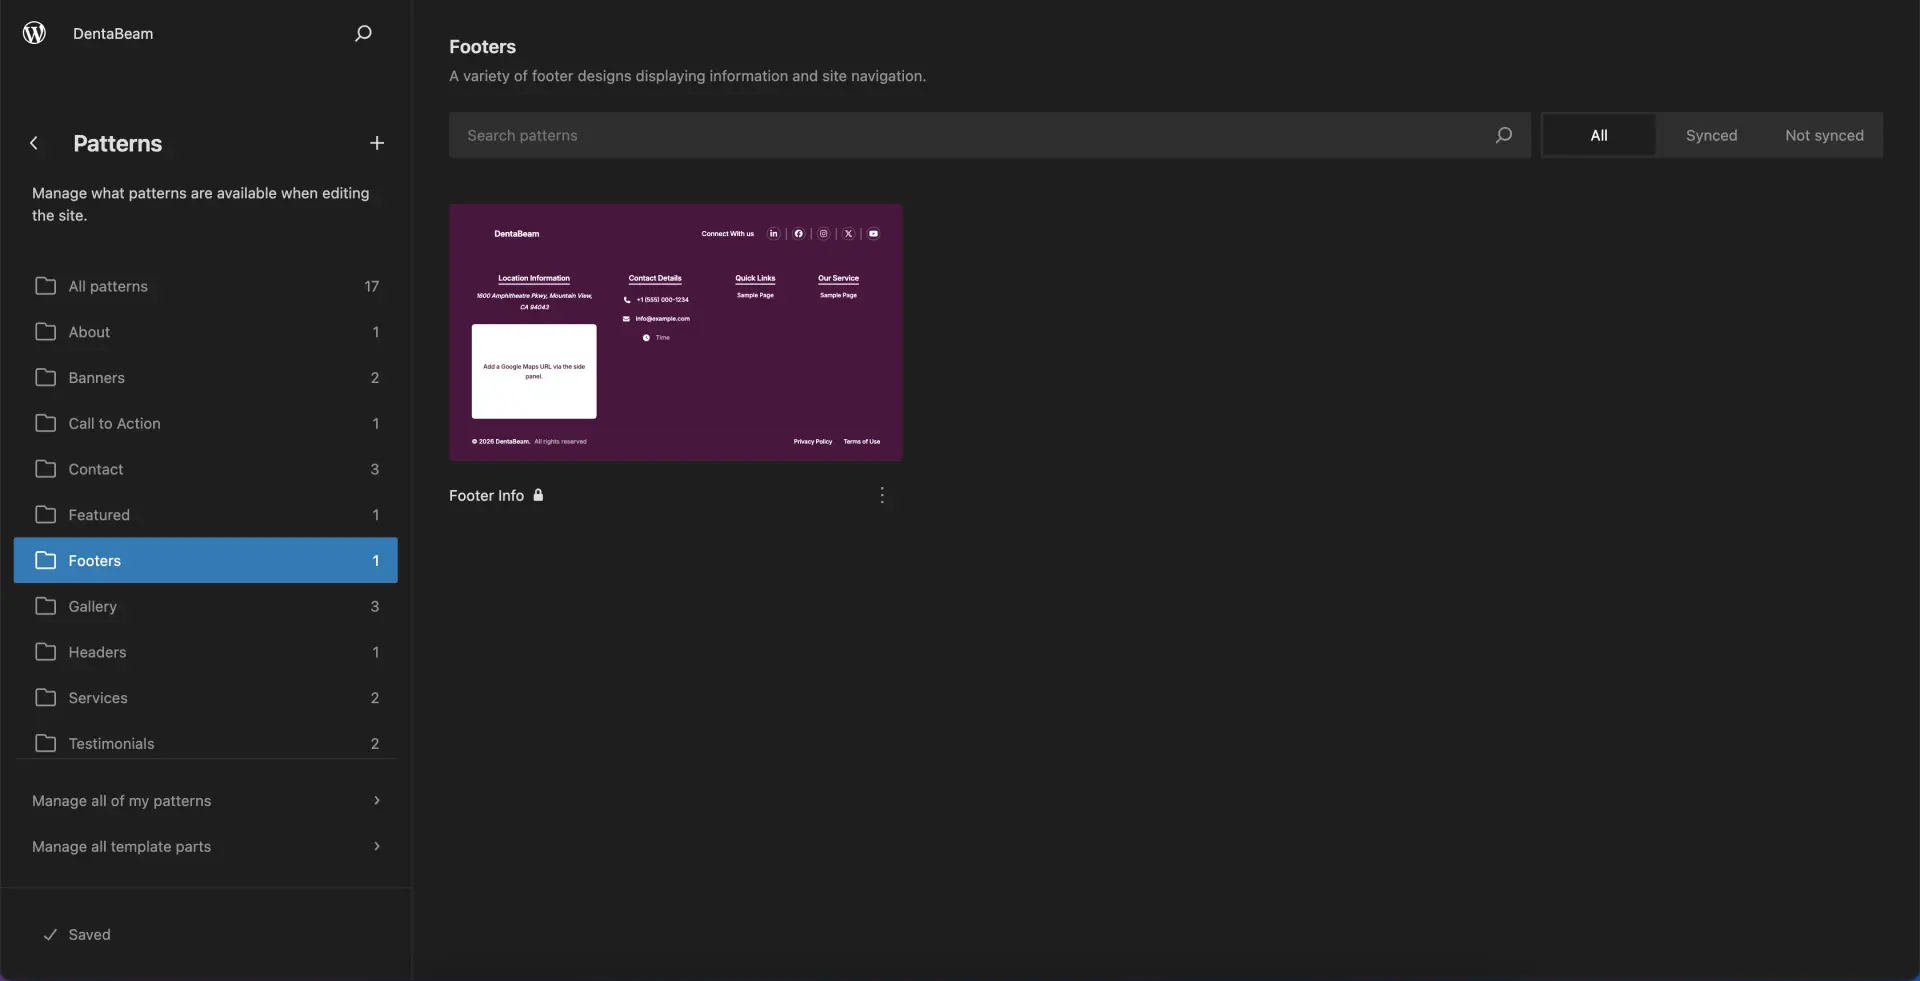
Task: Click the About folder icon
Action: coord(45,332)
